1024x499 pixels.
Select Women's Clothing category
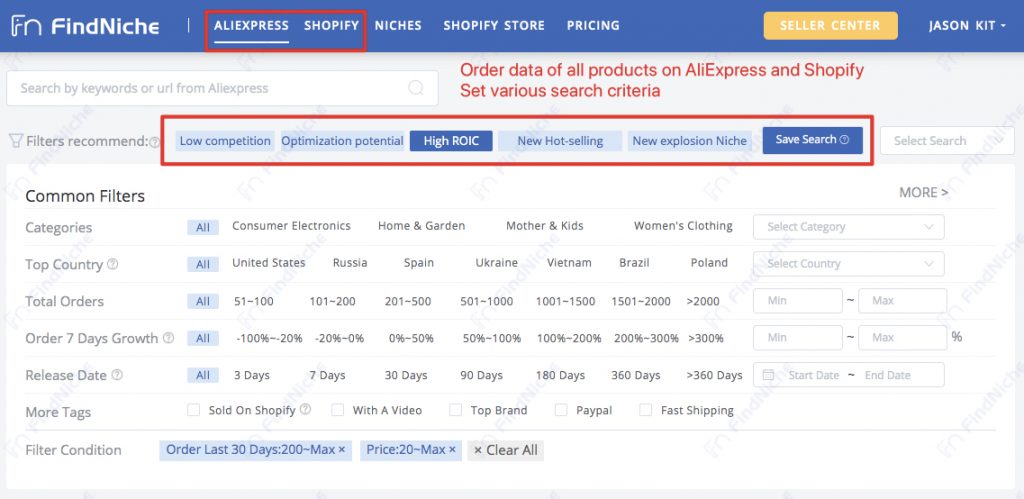683,226
